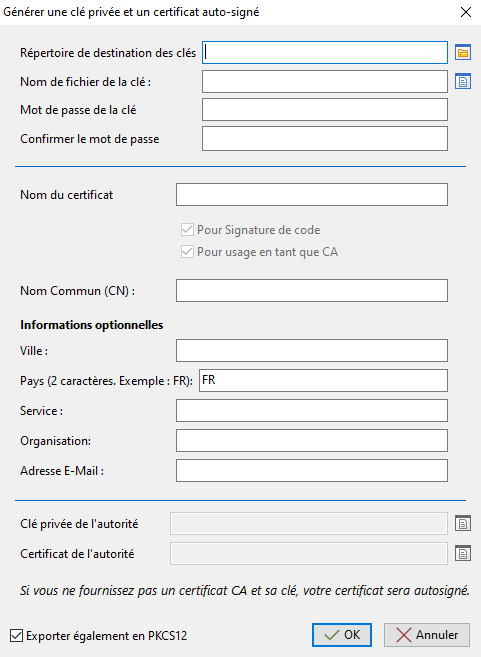Click the country field containing FR

pyautogui.click(x=323, y=380)
